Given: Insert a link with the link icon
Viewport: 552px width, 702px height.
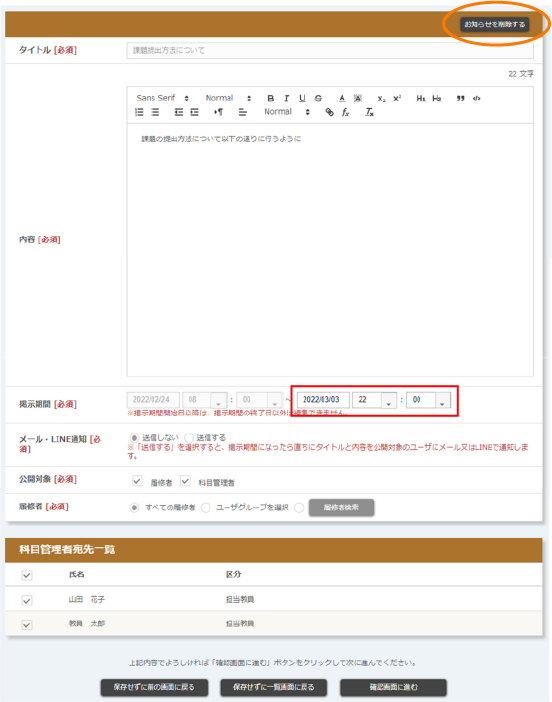Looking at the screenshot, I should tap(329, 112).
